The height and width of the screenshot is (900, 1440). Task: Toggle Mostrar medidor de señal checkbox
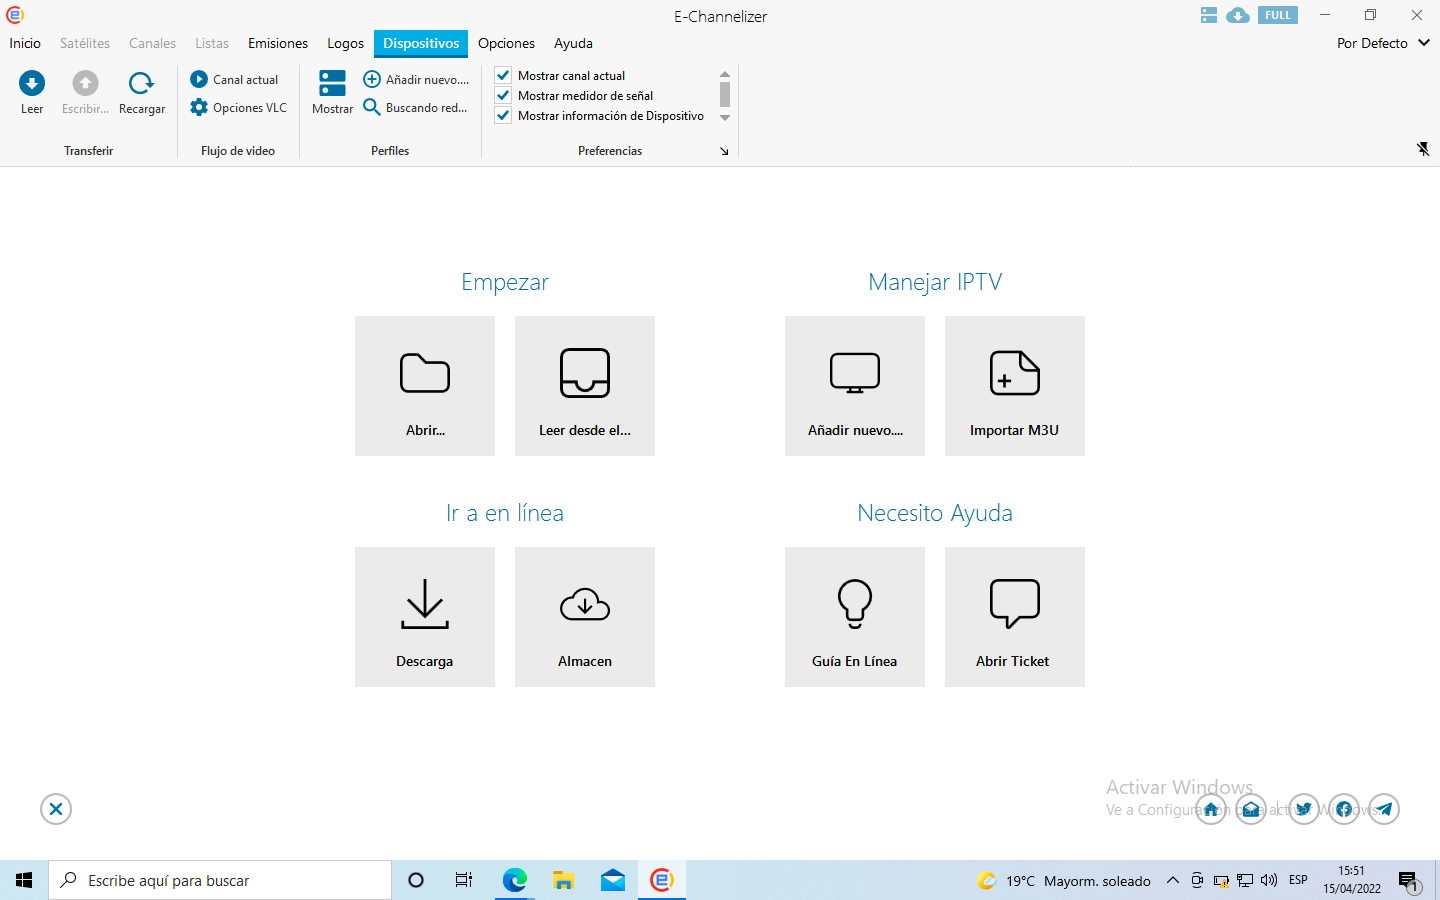pos(503,95)
